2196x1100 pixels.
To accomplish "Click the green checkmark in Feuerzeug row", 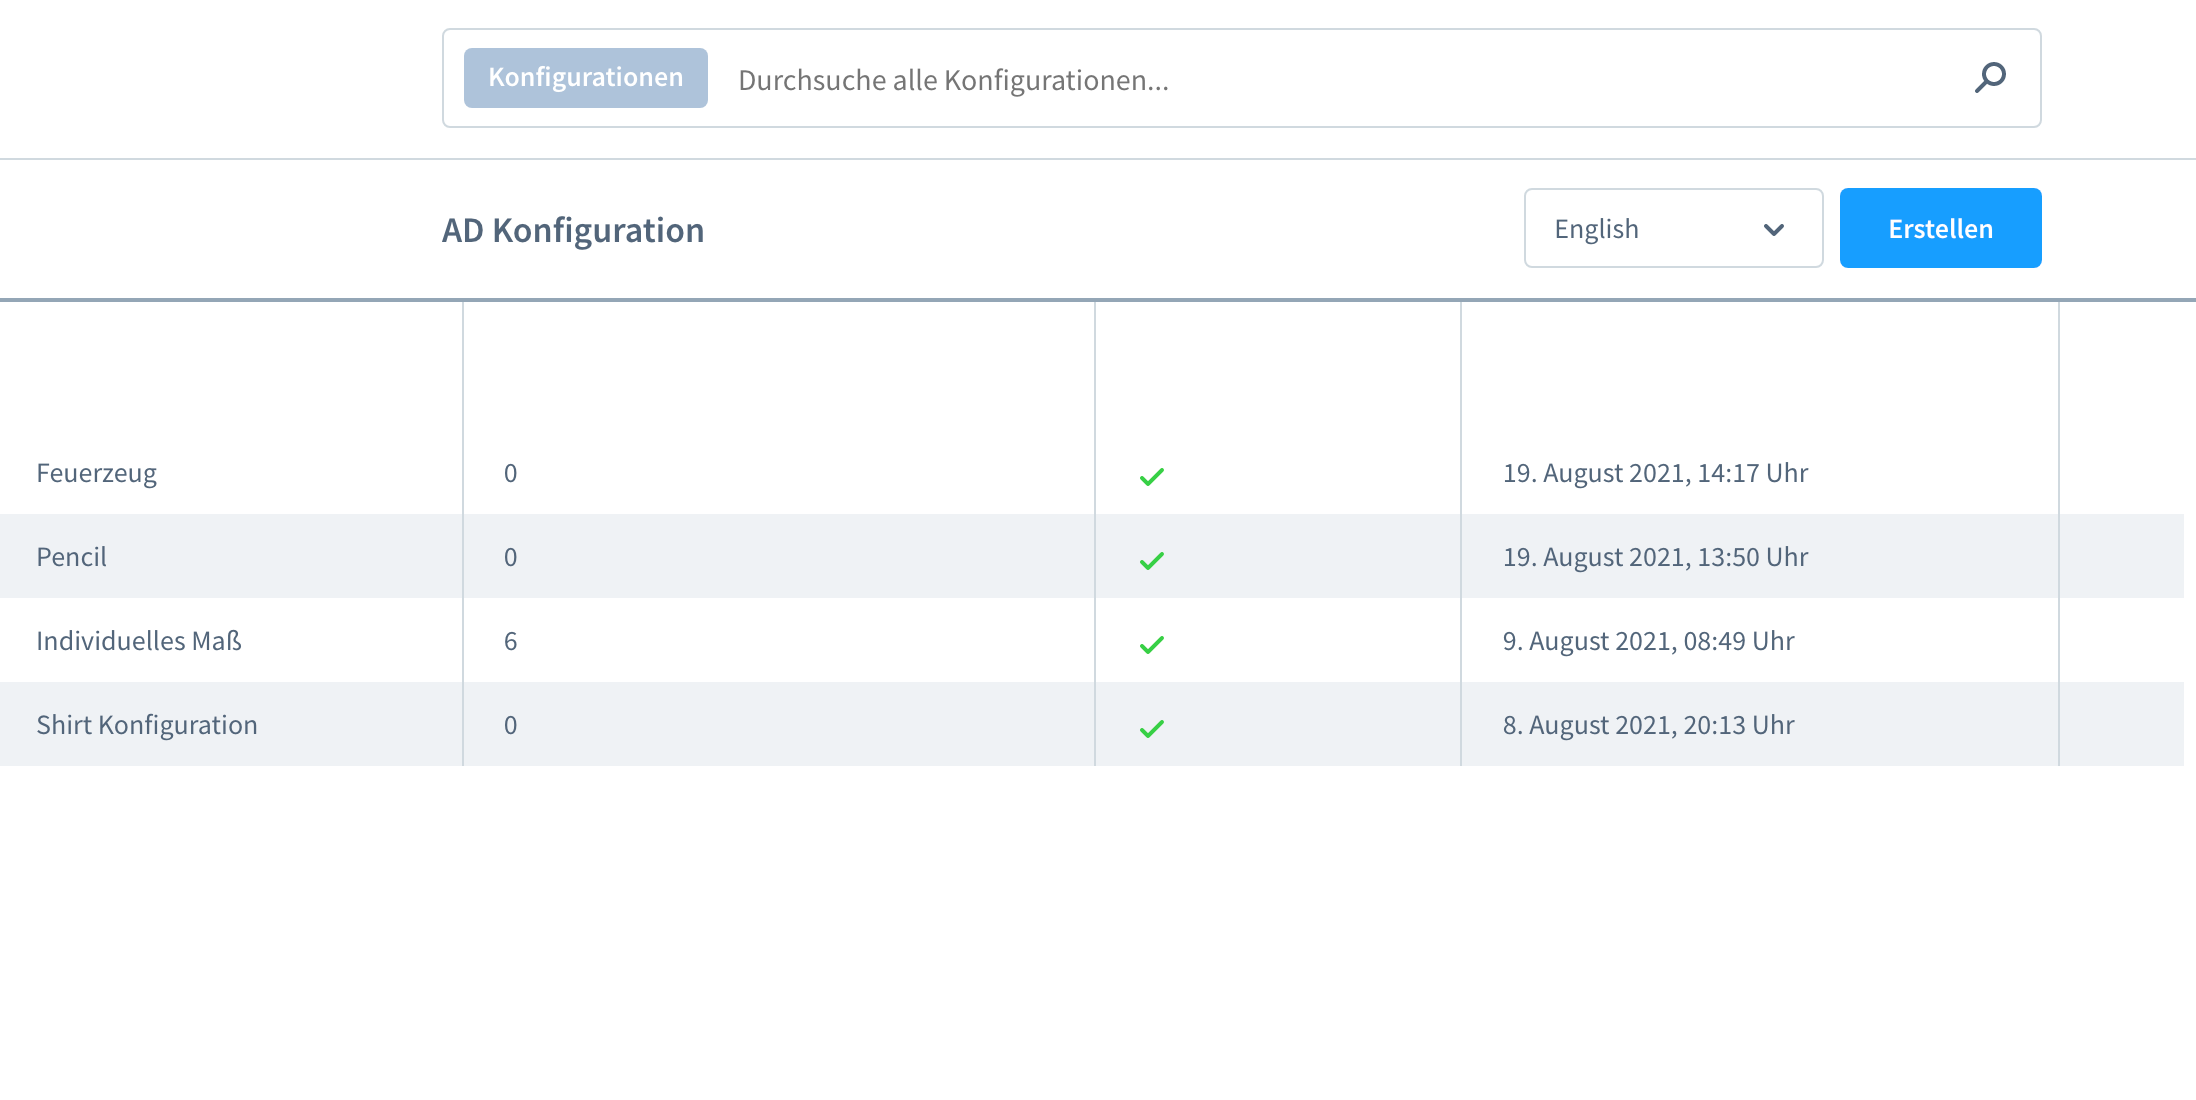I will pyautogui.click(x=1152, y=477).
